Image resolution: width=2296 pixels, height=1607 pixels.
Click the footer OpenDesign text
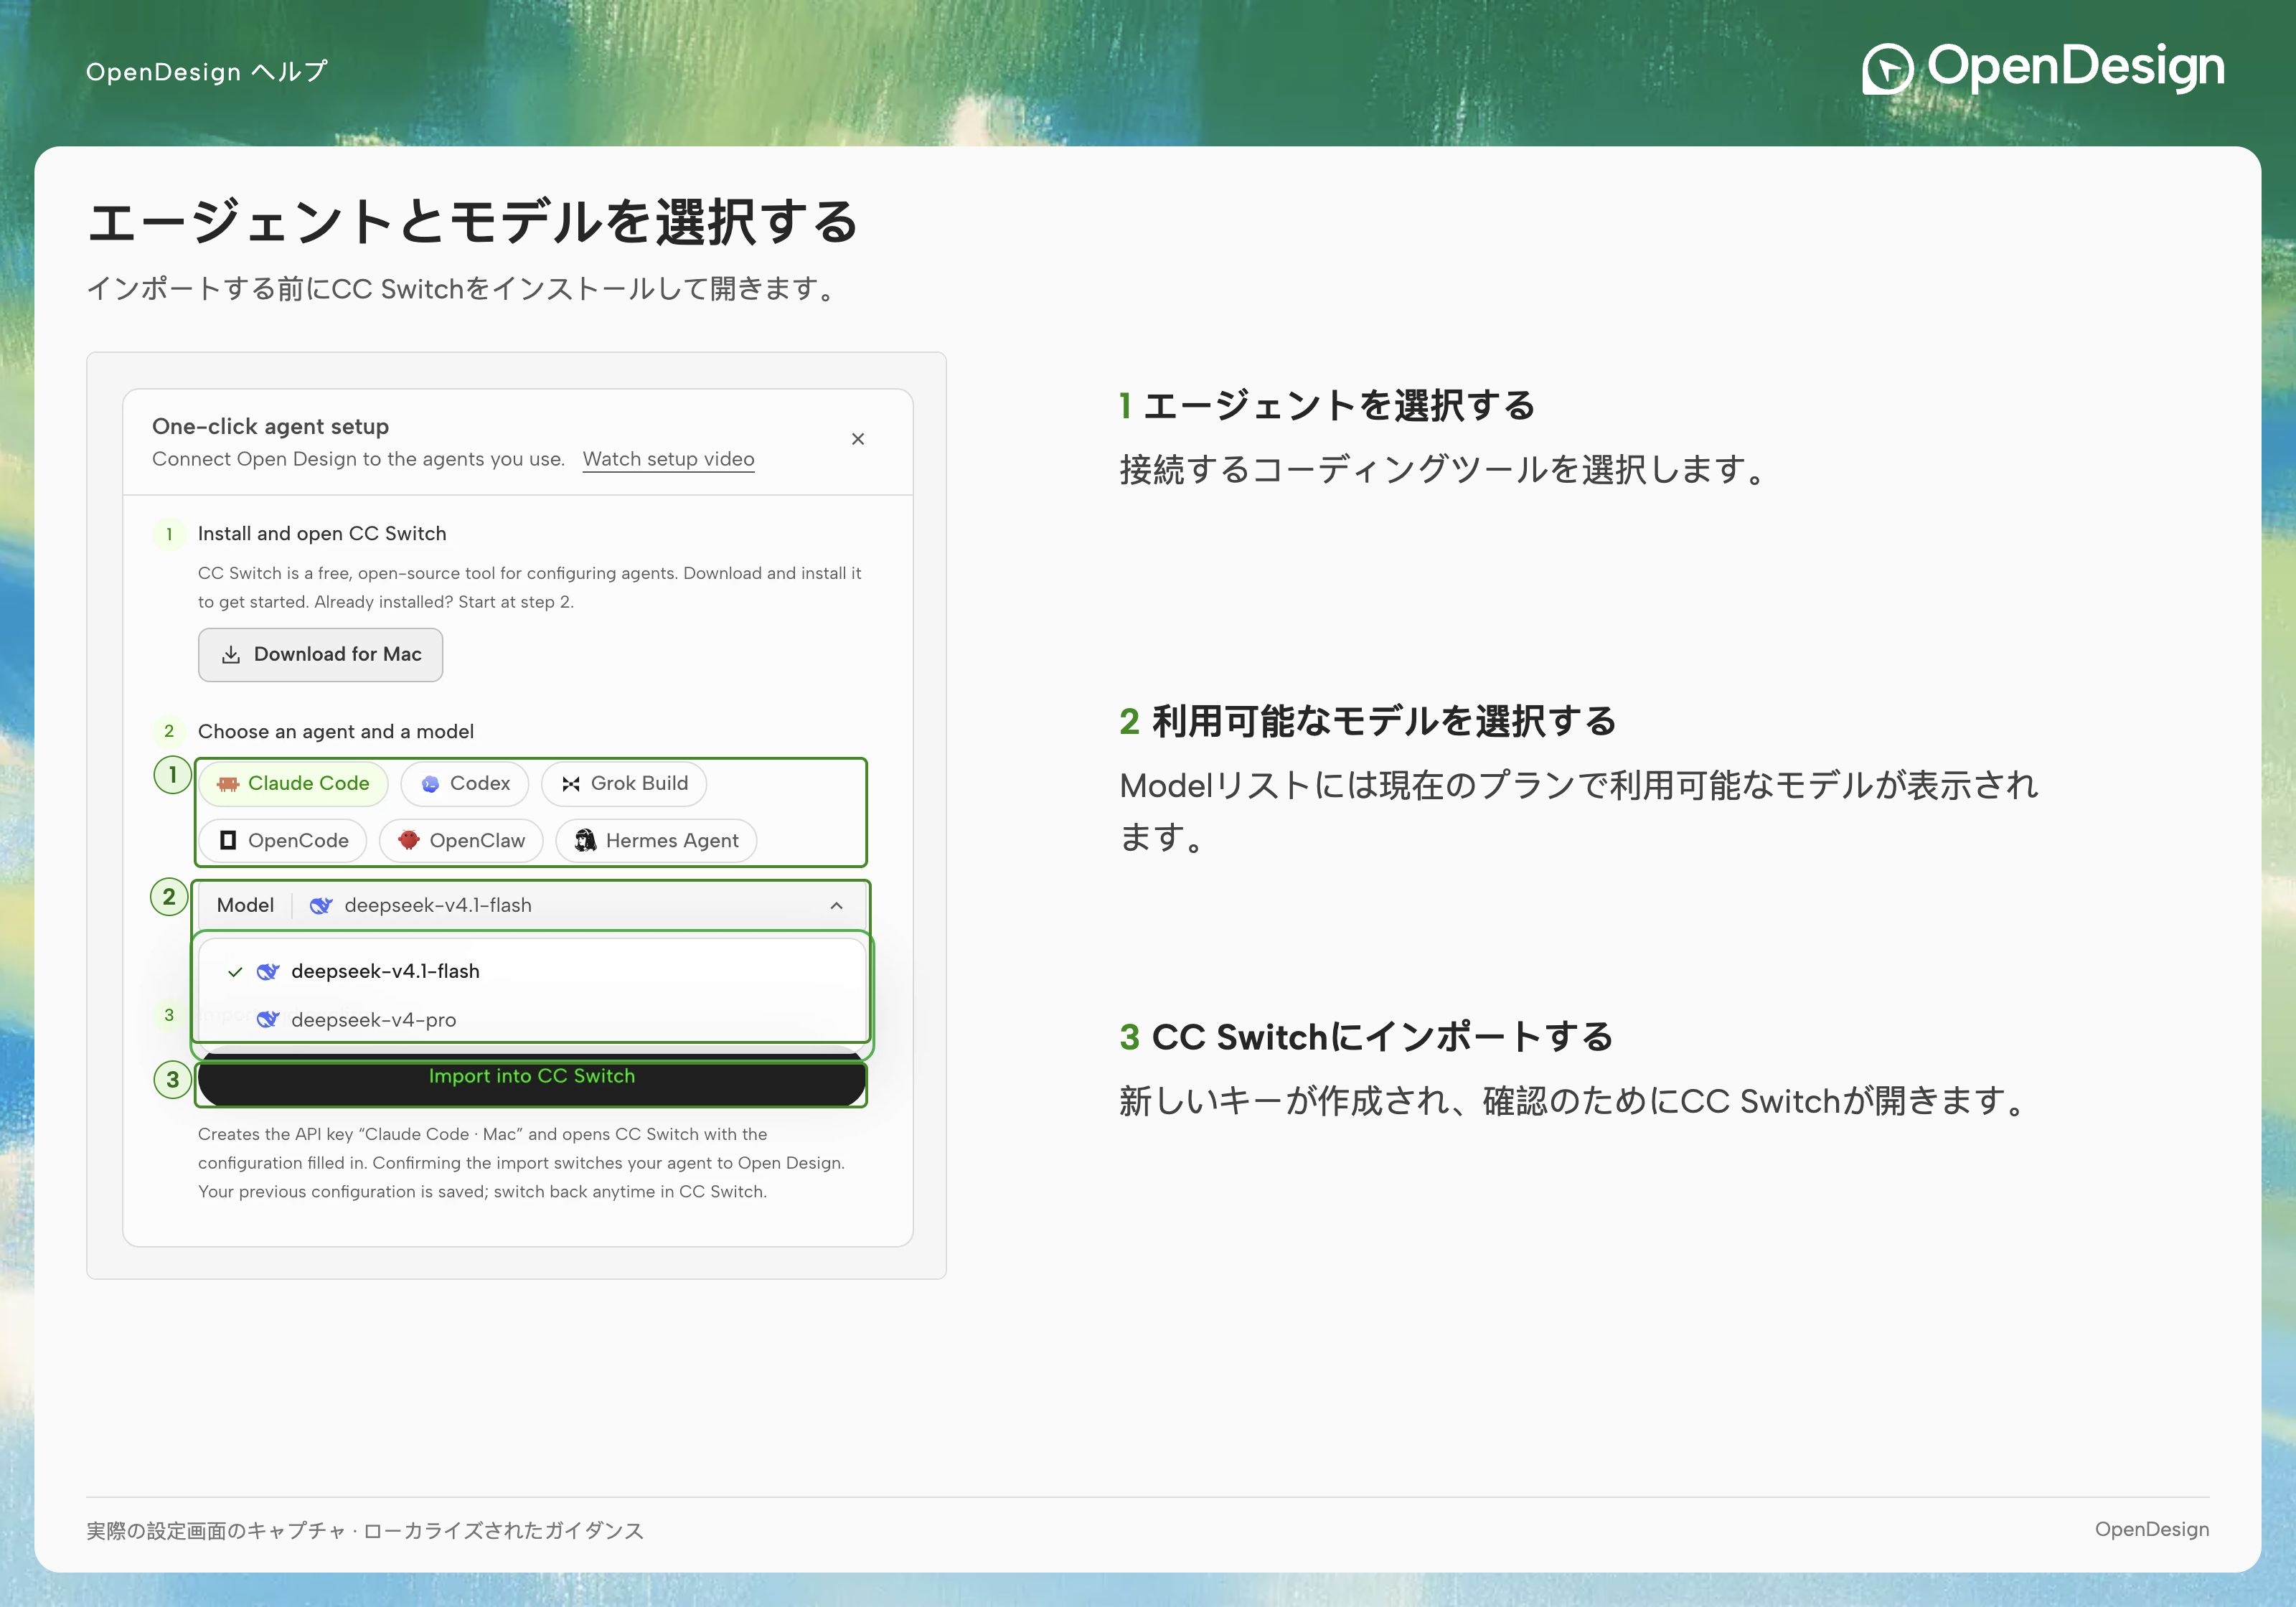click(2152, 1529)
